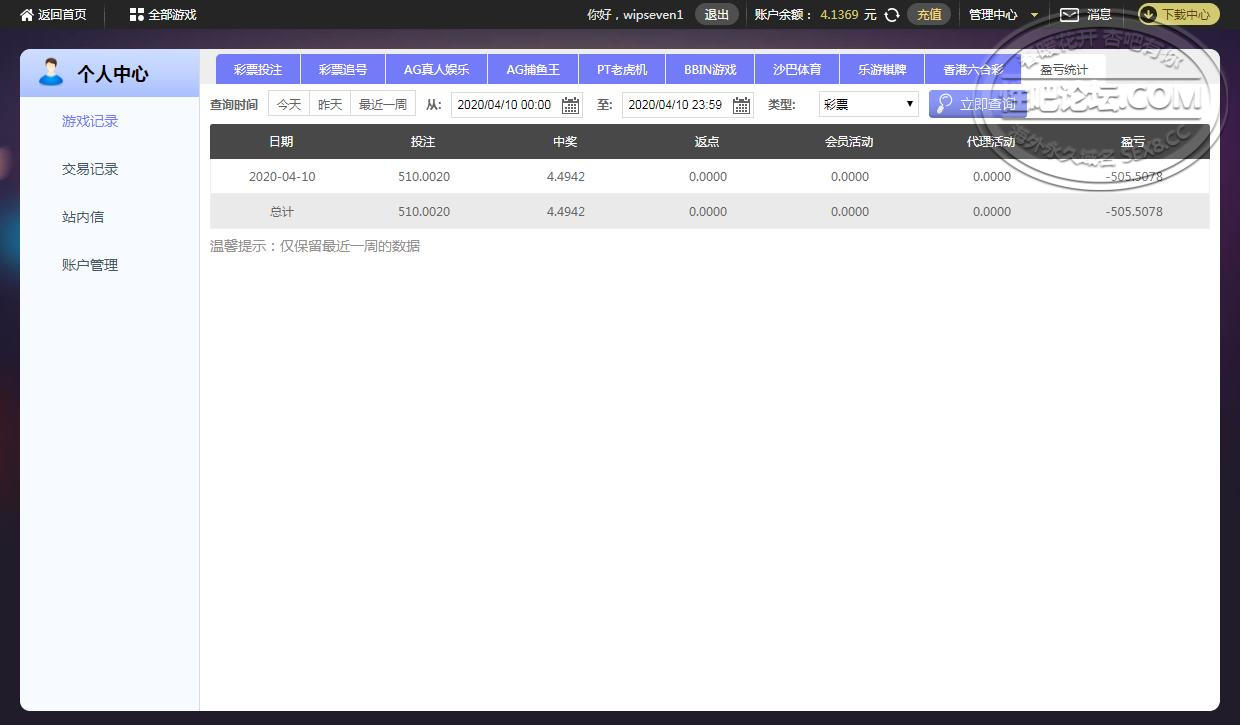Filter by 昨天 quick time button
The width and height of the screenshot is (1240, 725).
330,104
